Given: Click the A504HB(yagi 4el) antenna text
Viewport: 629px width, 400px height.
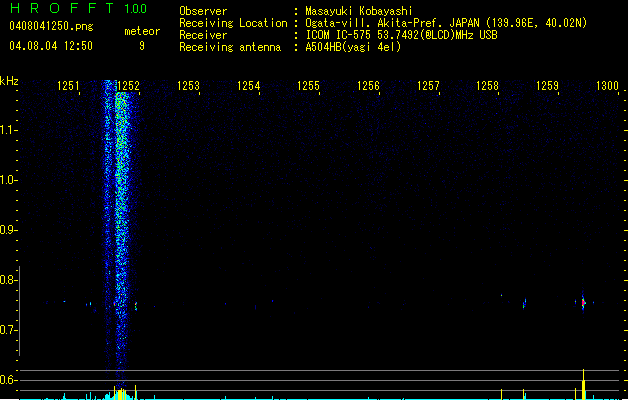Looking at the screenshot, I should [x=353, y=47].
